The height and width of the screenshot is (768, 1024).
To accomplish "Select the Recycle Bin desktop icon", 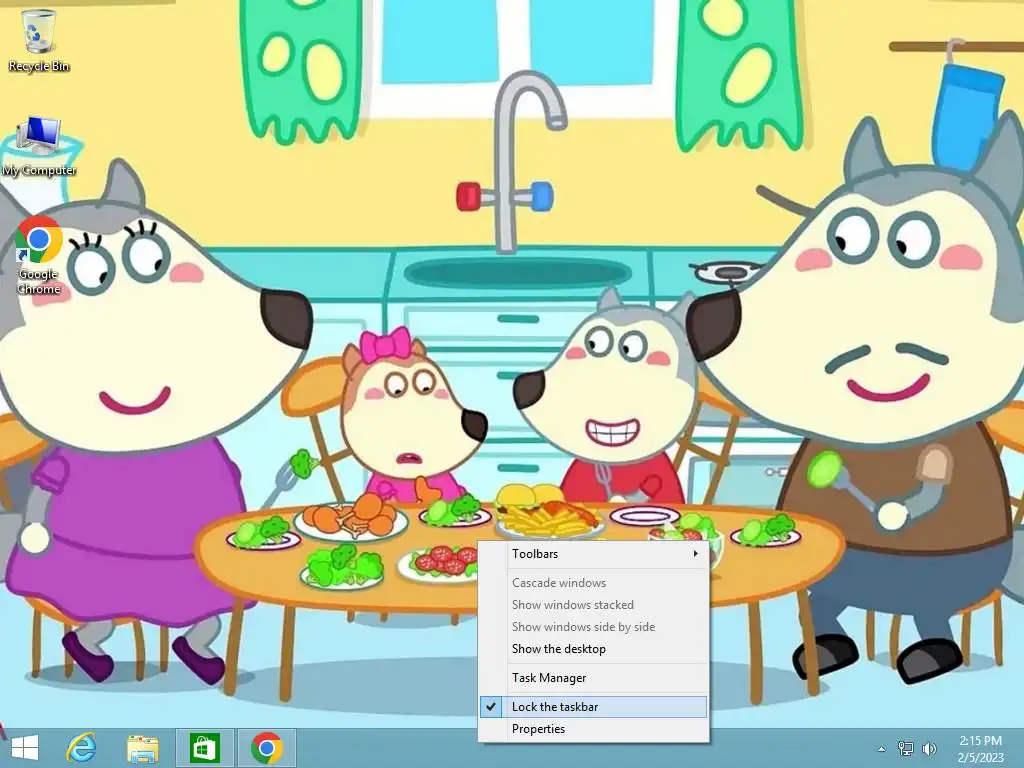I will coord(39,41).
